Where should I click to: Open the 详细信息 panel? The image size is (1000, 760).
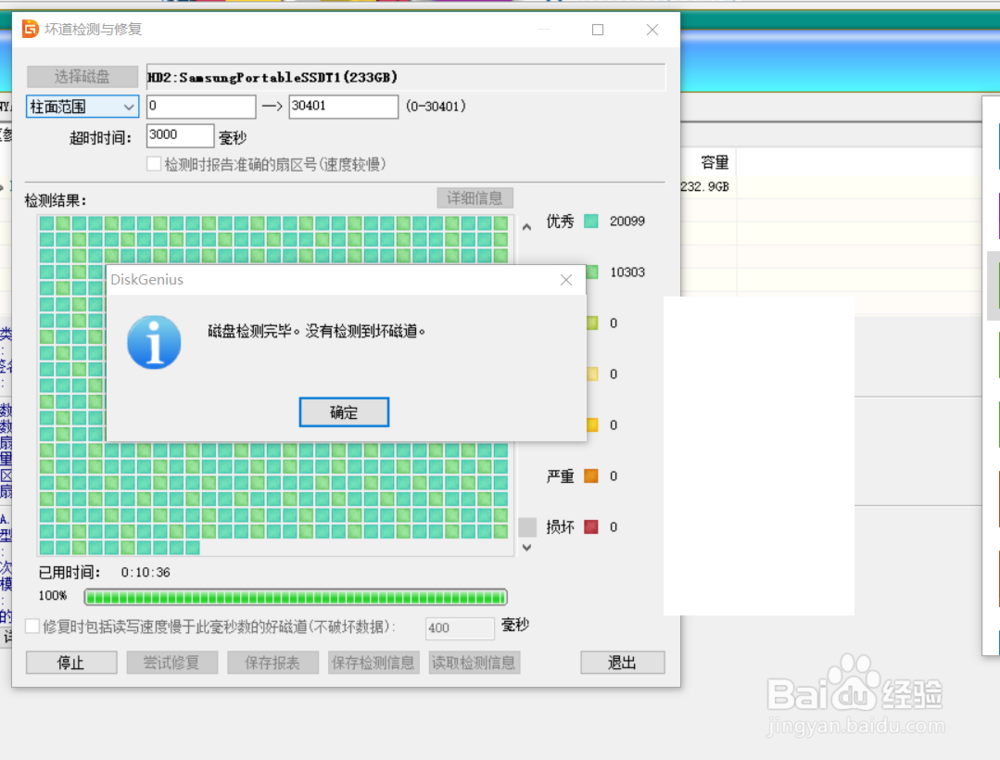tap(474, 197)
